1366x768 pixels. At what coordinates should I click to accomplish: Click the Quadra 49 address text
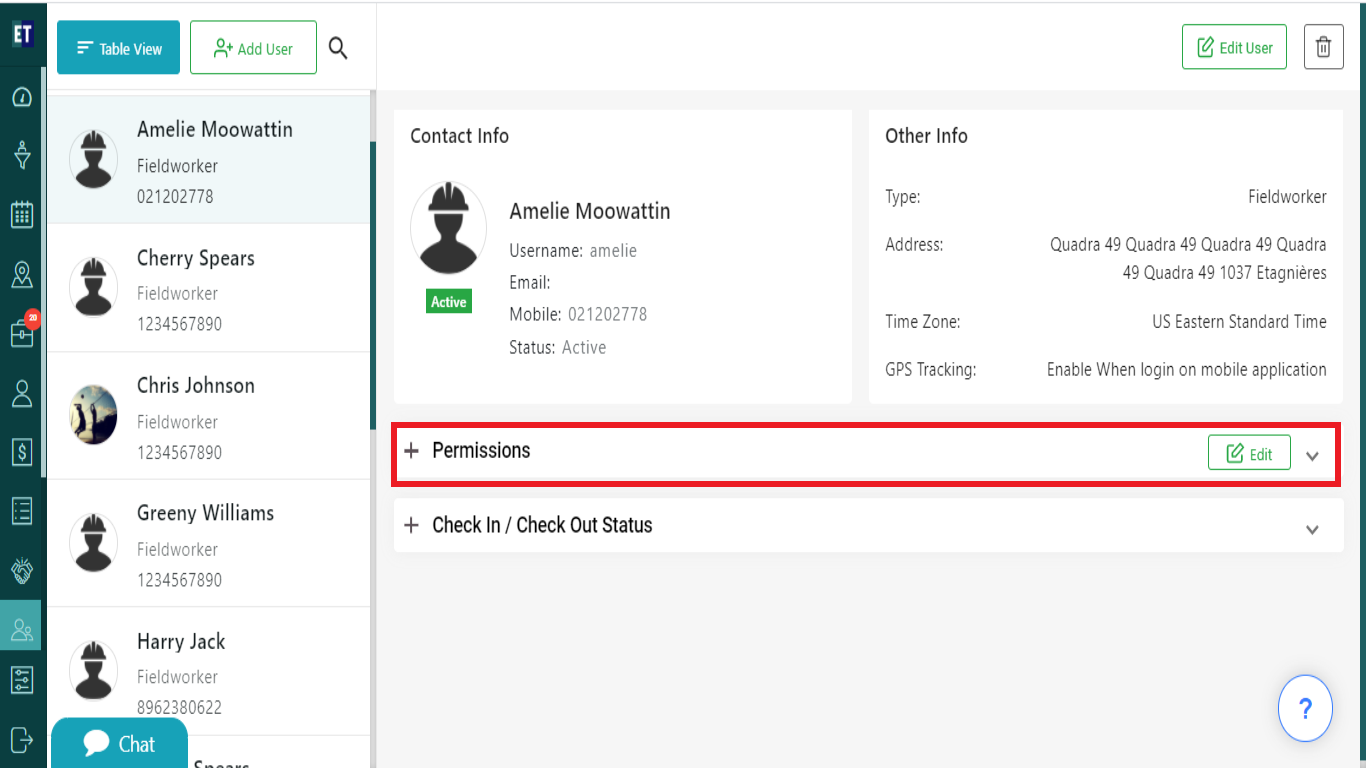1188,258
